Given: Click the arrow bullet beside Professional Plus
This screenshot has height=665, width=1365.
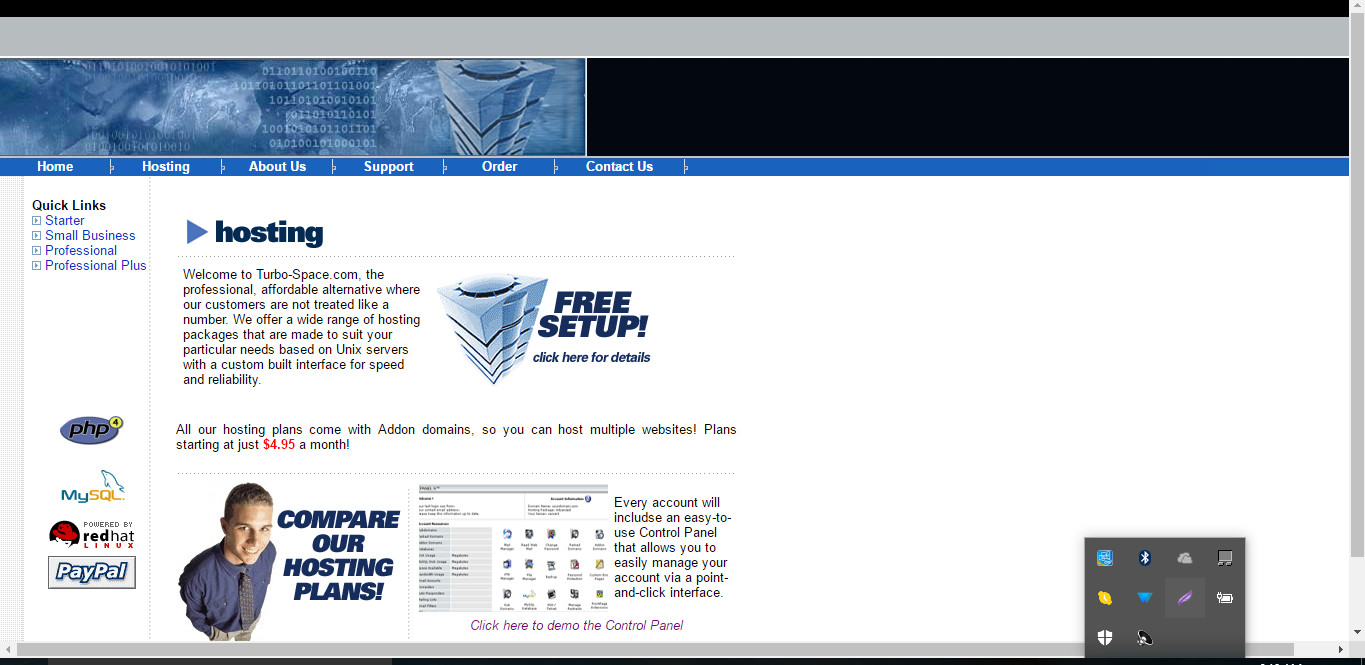Looking at the screenshot, I should pos(37,266).
